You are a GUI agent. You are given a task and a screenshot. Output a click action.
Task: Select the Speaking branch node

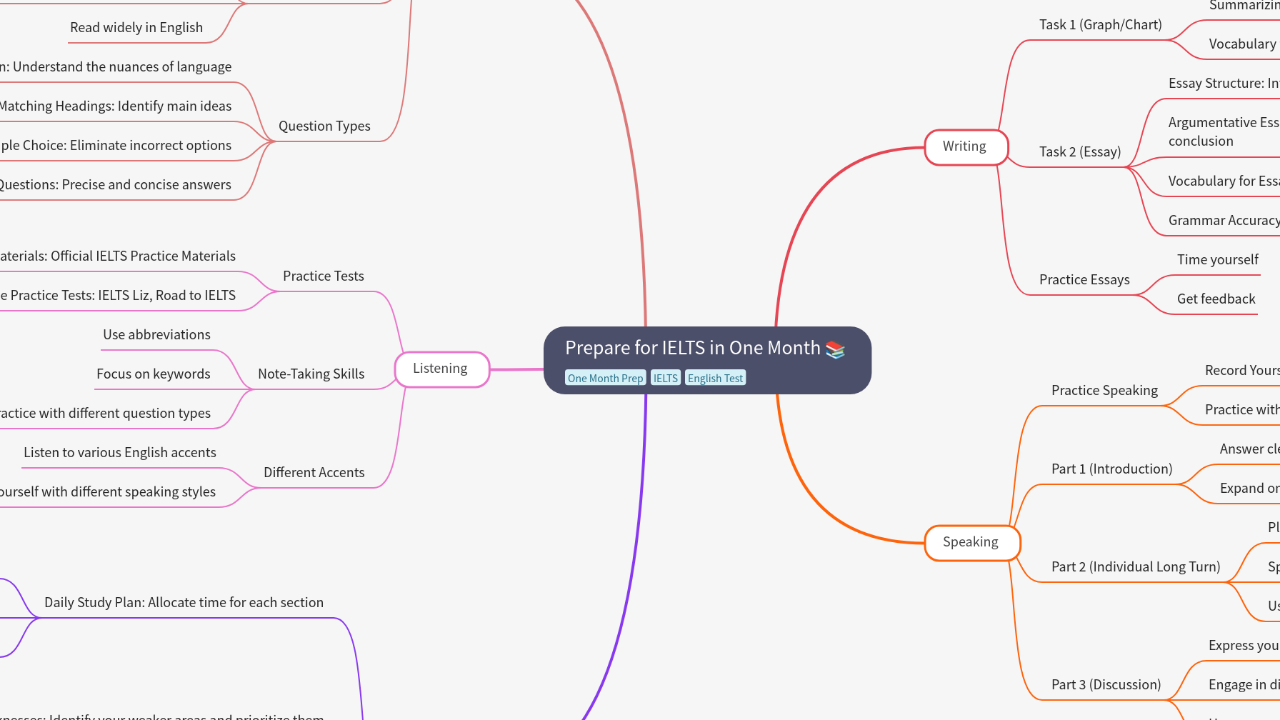click(971, 542)
